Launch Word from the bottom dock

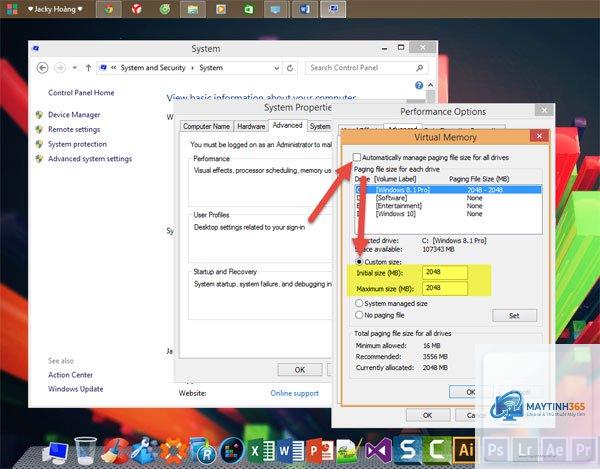click(291, 451)
